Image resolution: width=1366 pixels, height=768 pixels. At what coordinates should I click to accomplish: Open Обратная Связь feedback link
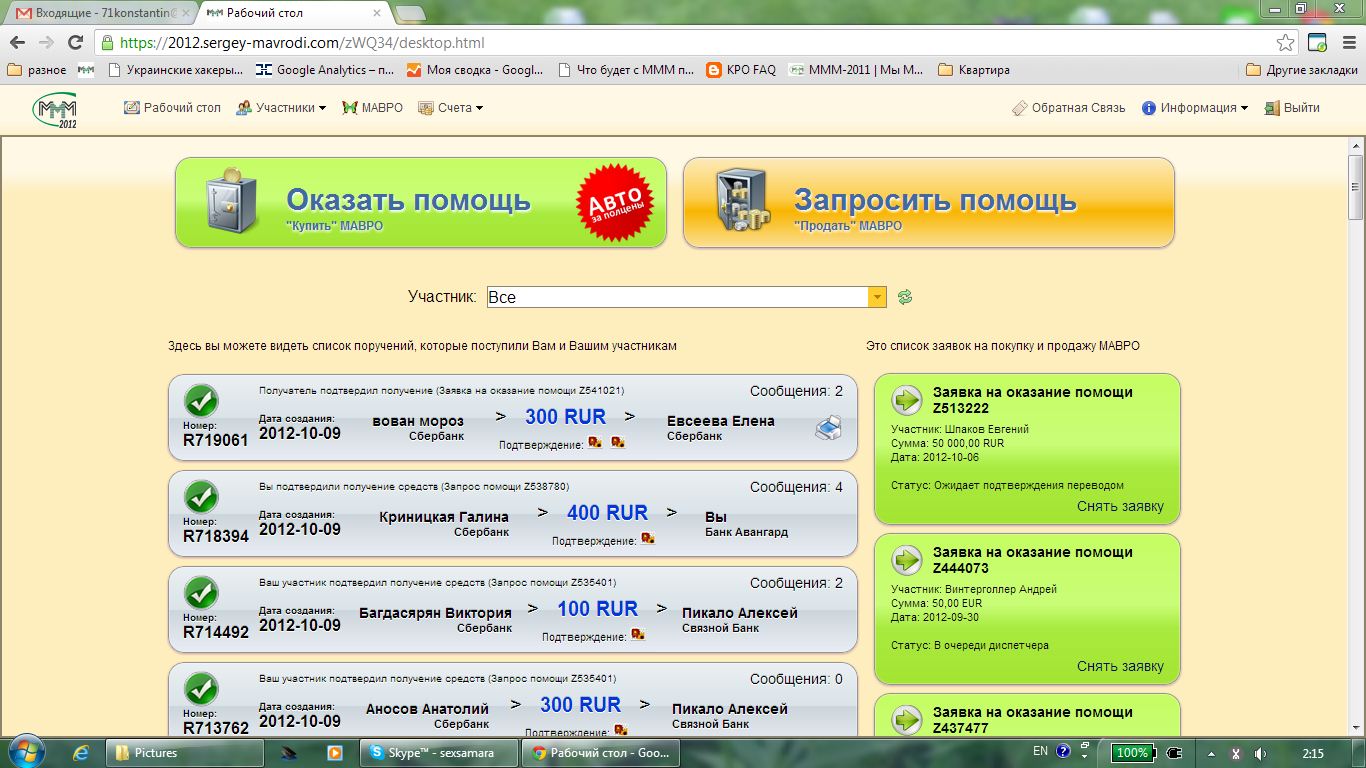1068,108
